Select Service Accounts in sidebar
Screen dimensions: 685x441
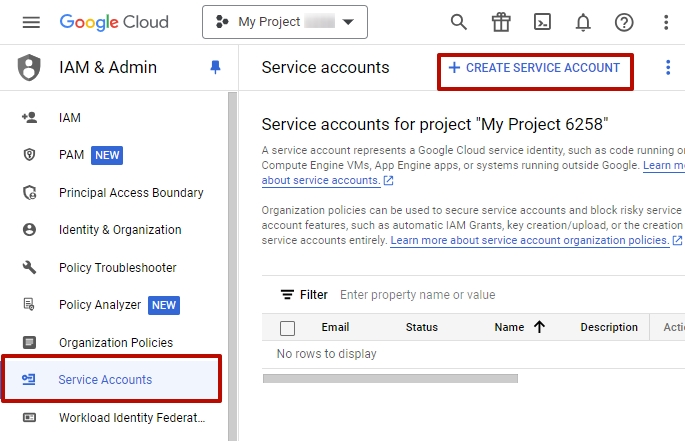pyautogui.click(x=111, y=379)
